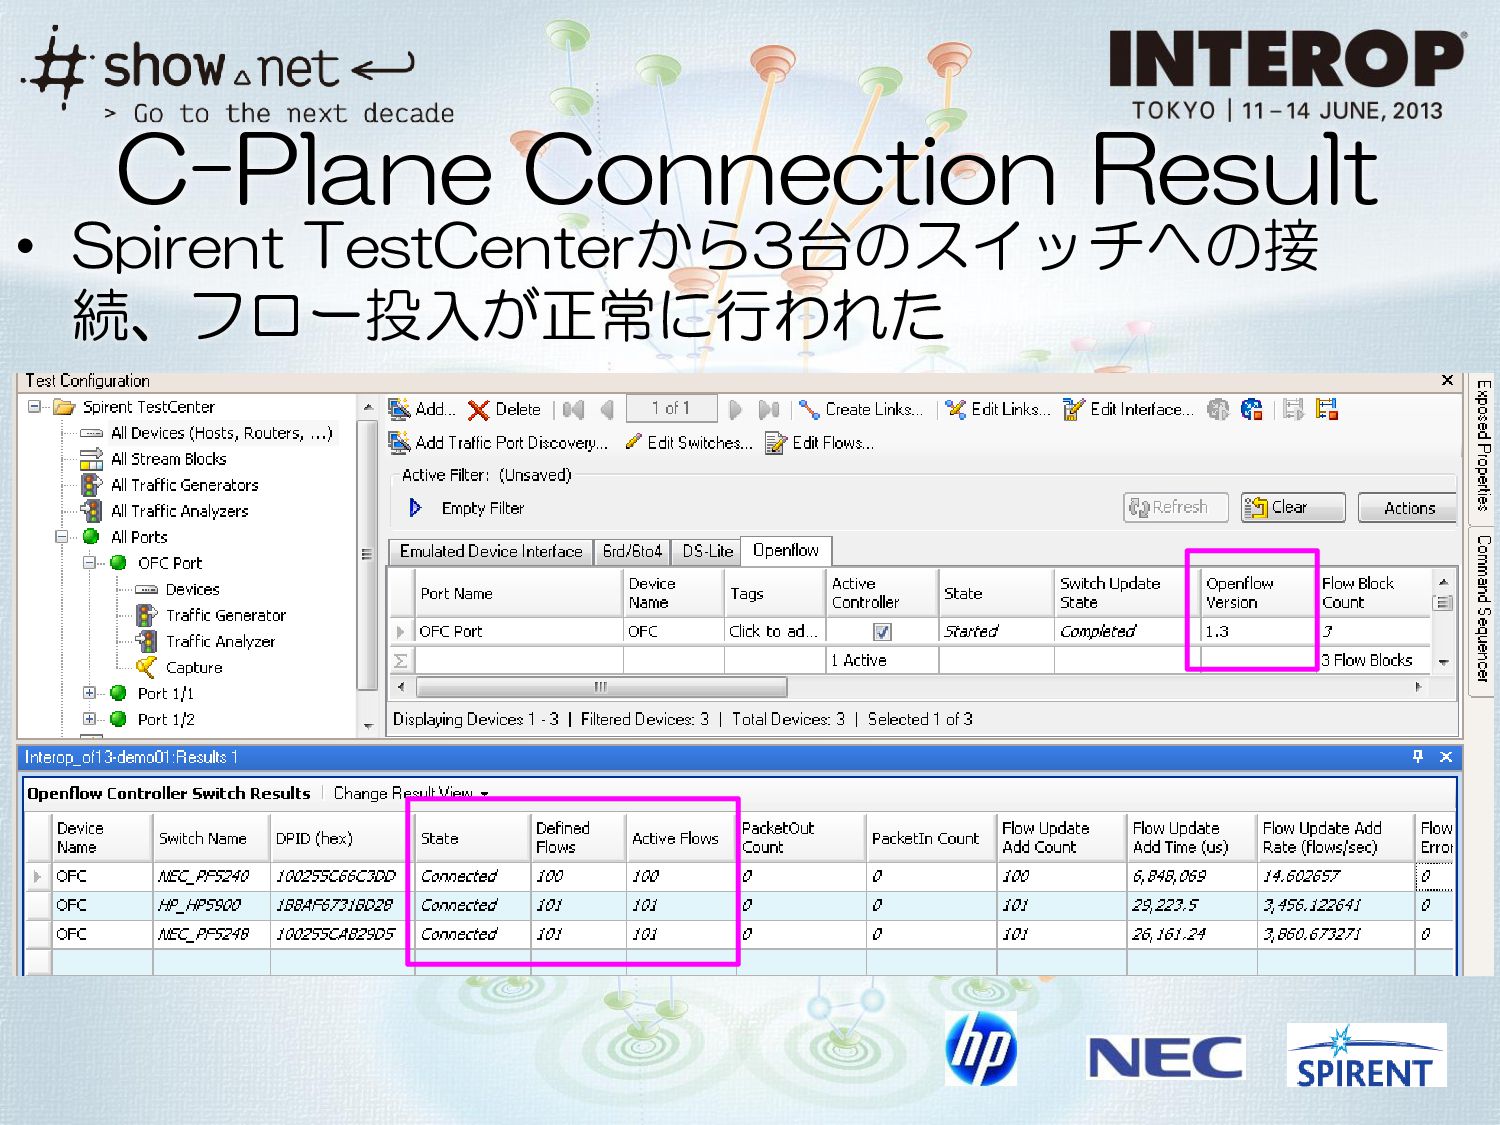Select Capture icon under OFC Port
This screenshot has height=1125, width=1500.
point(146,667)
